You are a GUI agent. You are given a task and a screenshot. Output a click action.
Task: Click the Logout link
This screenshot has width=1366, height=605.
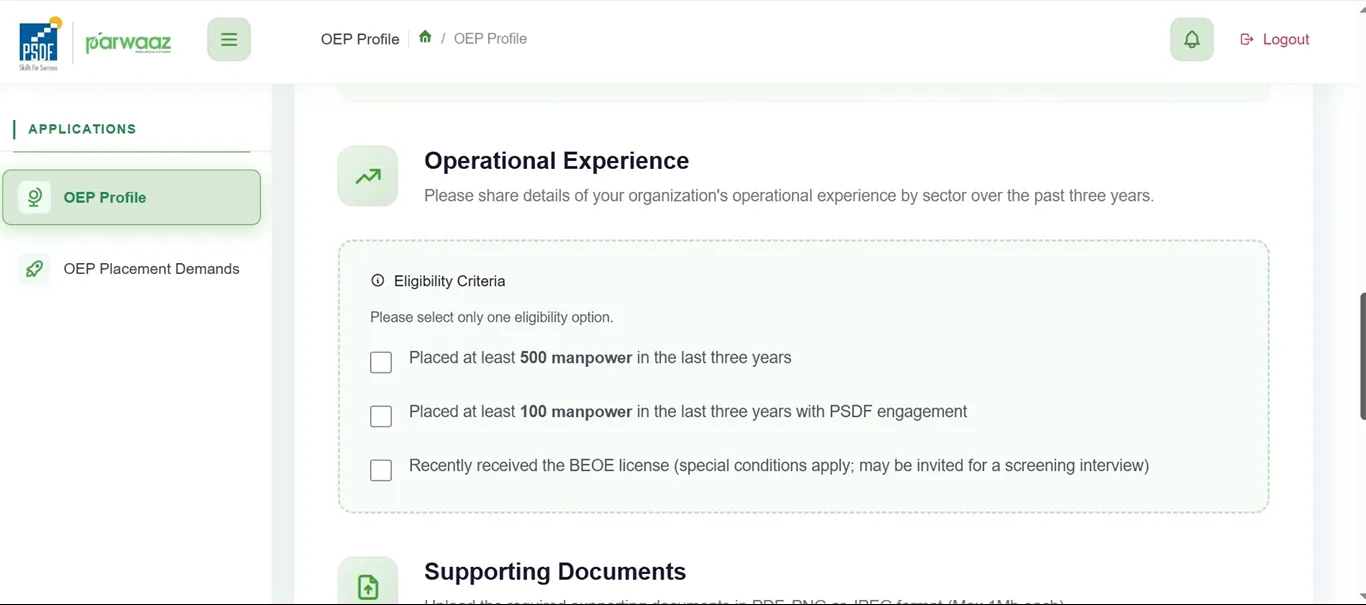coord(1275,39)
